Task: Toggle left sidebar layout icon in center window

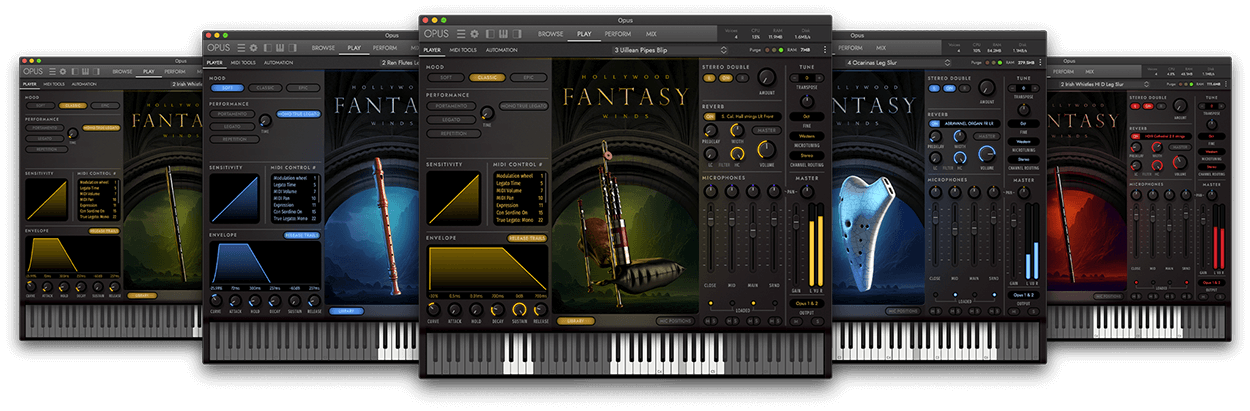Action: tap(489, 34)
